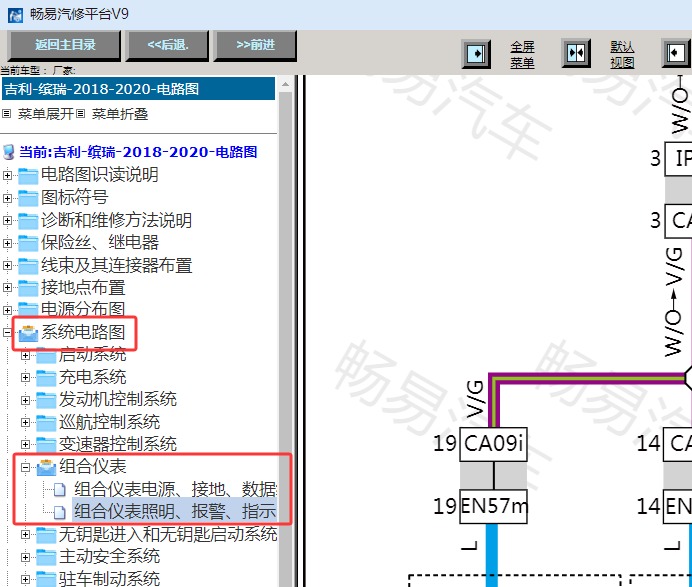Go forward with the >>前进 button
692x587 pixels.
[x=256, y=45]
